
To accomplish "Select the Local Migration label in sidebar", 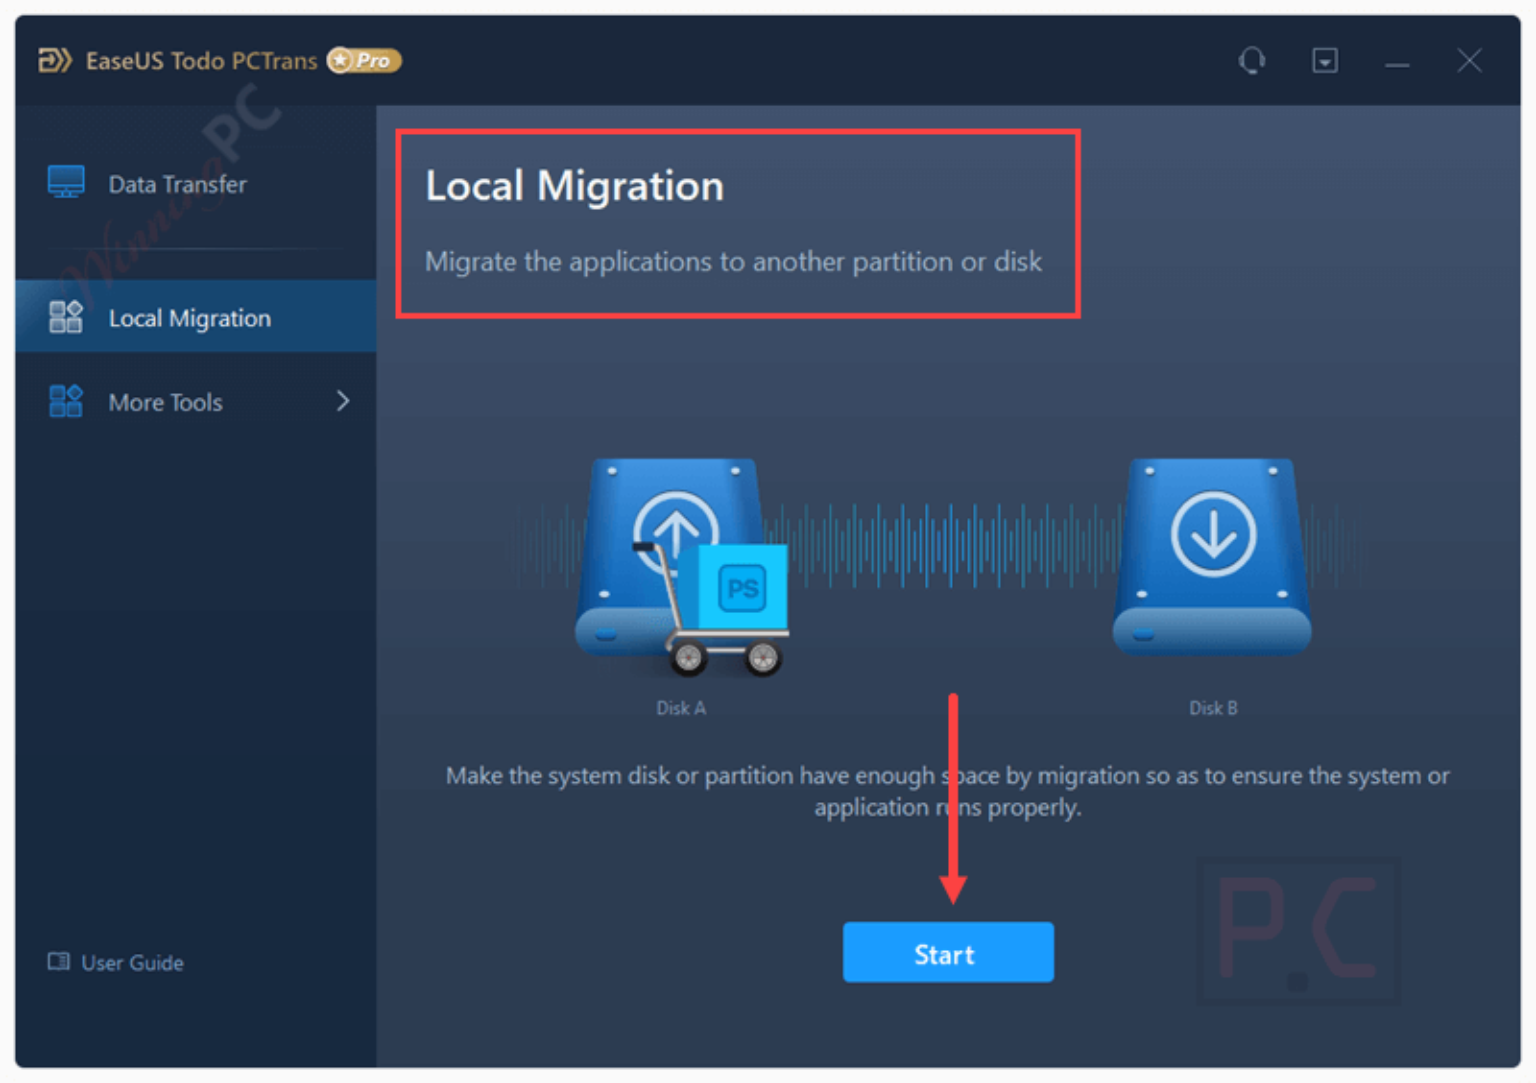I will pos(190,318).
